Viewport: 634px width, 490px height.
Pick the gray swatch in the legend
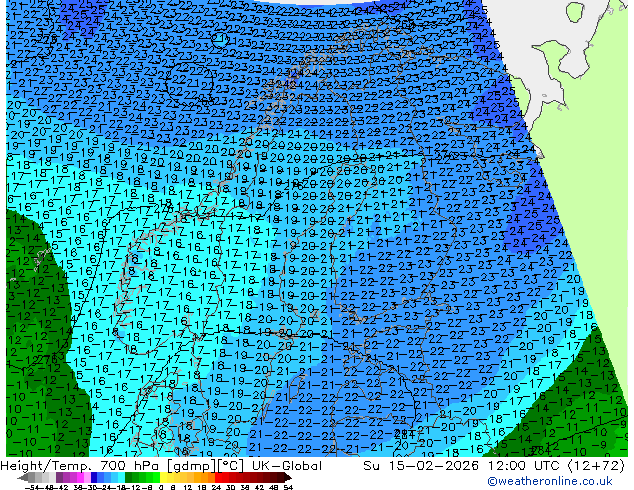(x=32, y=478)
